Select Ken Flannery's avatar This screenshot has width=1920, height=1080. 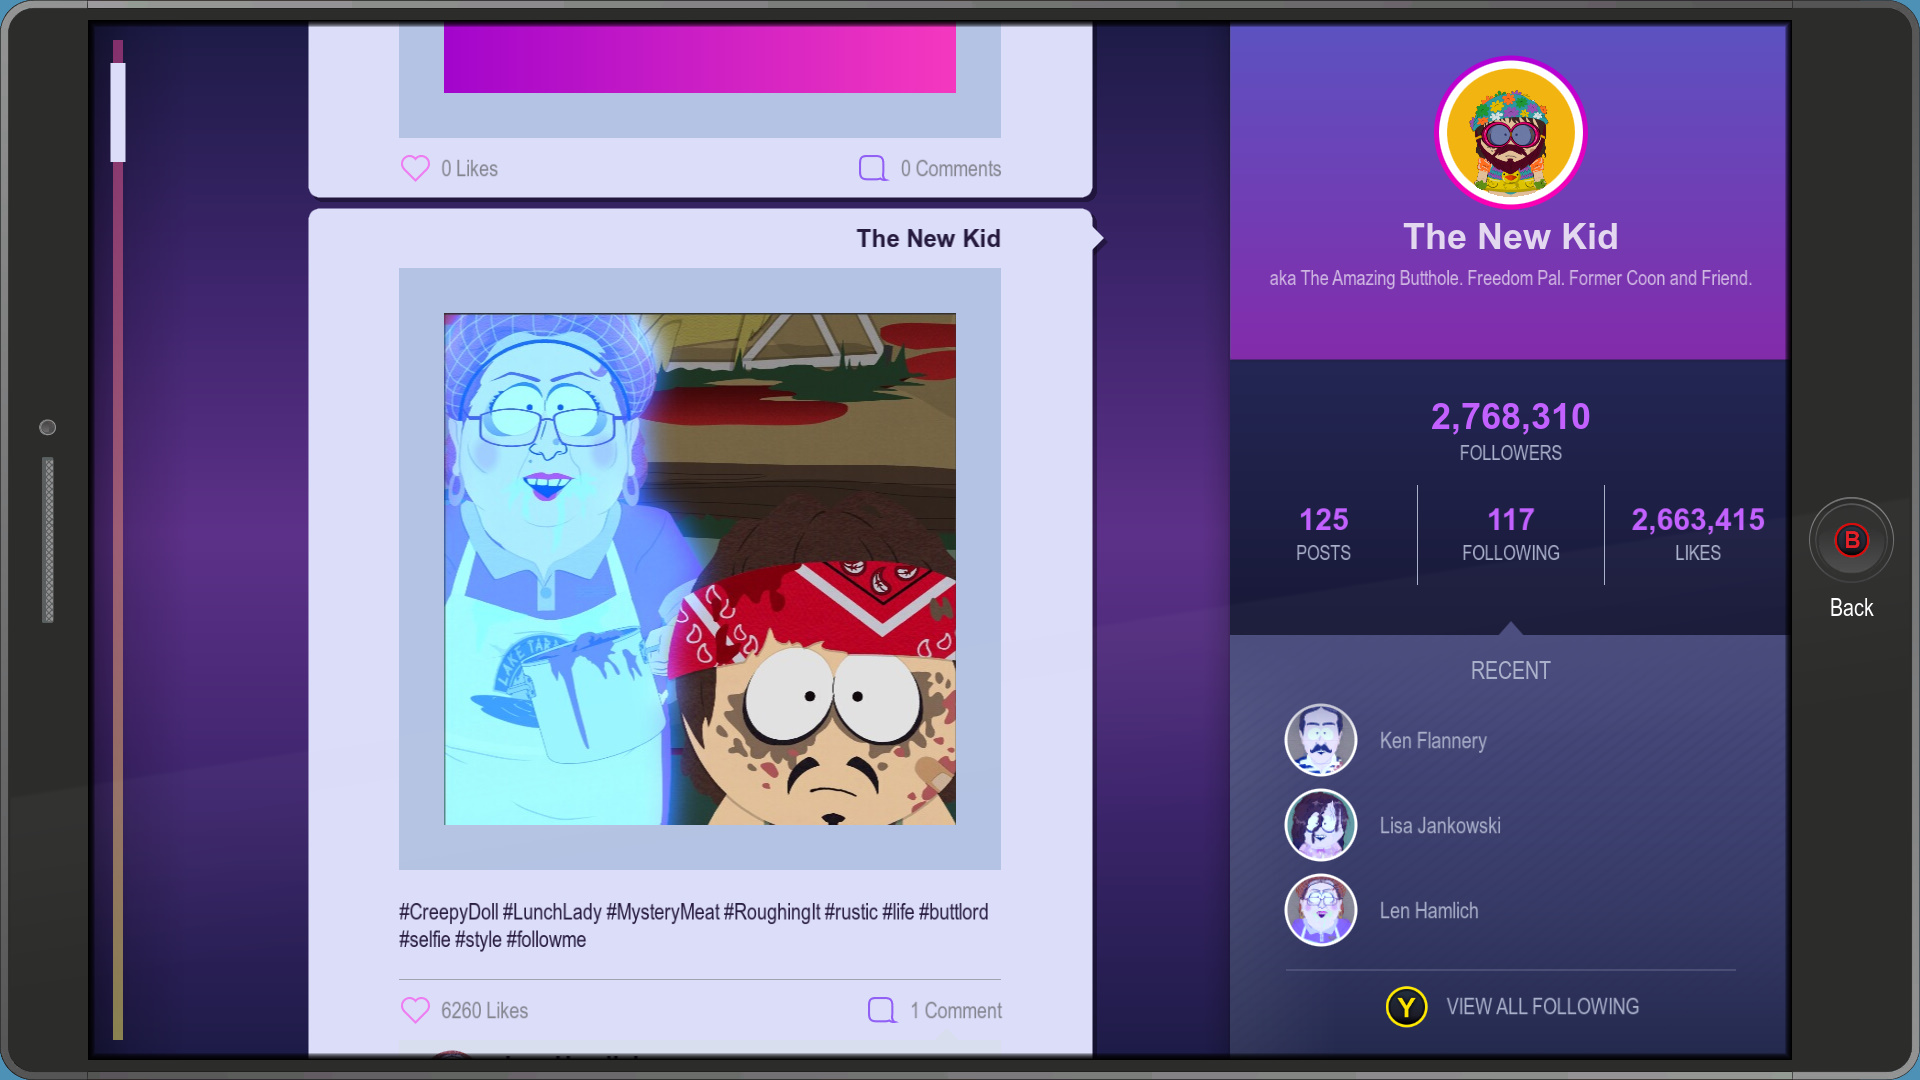tap(1320, 740)
